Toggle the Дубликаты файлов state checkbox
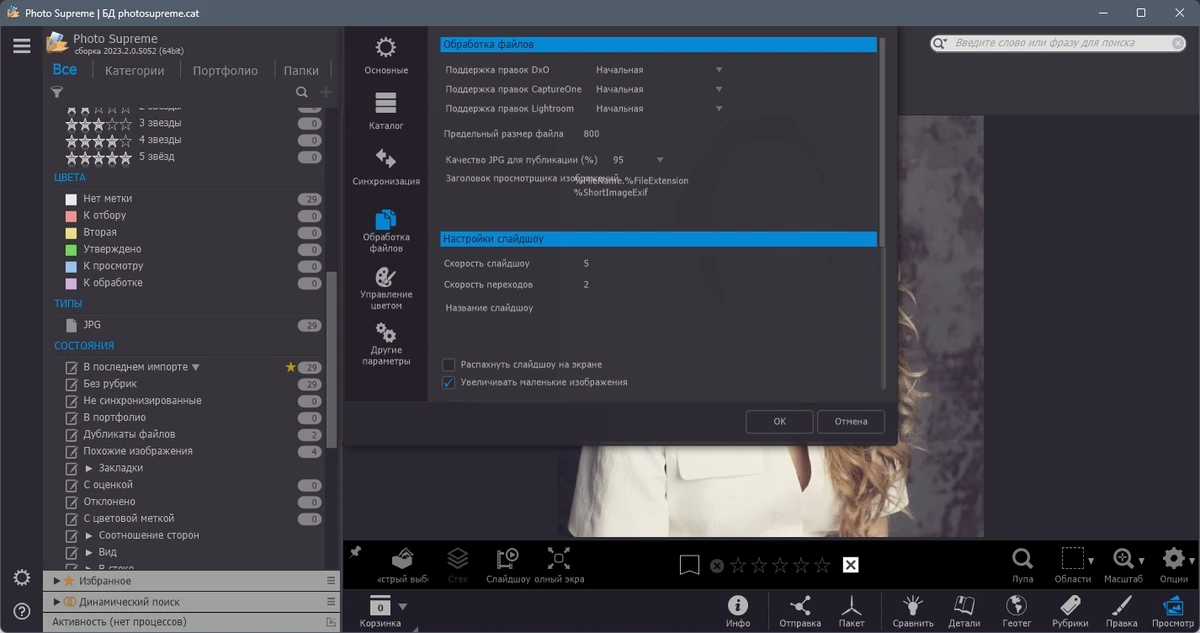 click(x=71, y=435)
